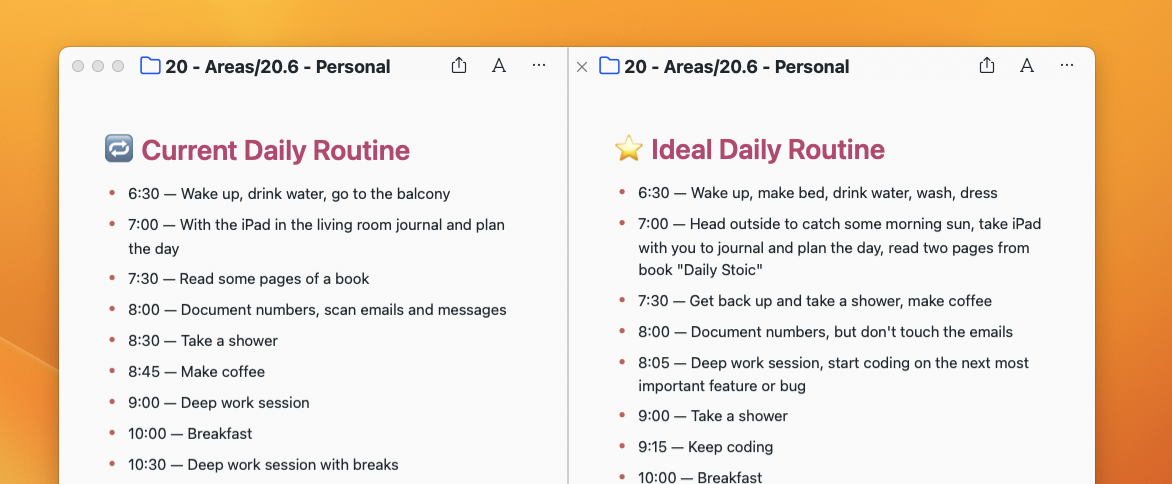The image size is (1172, 484).
Task: Open the more options ellipsis in the right pane
Action: click(x=1067, y=66)
